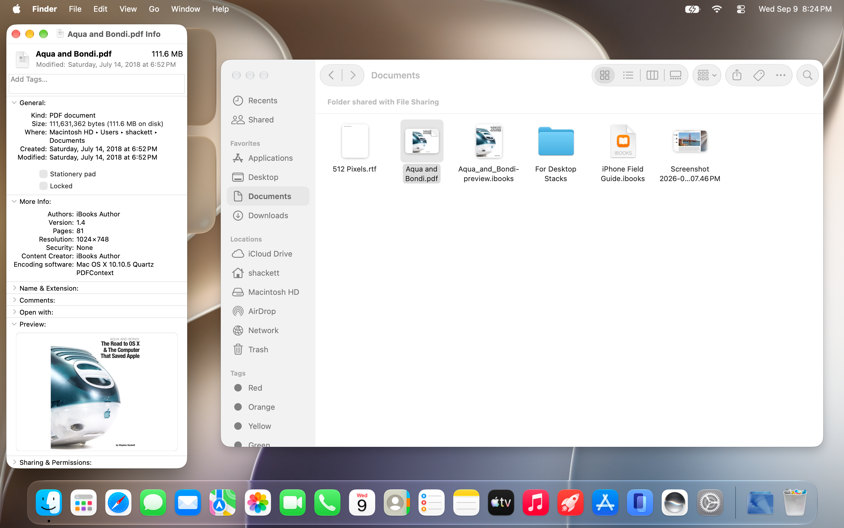Screen dimensions: 844x528
Task: Go back in Finder window
Action: 331,75
